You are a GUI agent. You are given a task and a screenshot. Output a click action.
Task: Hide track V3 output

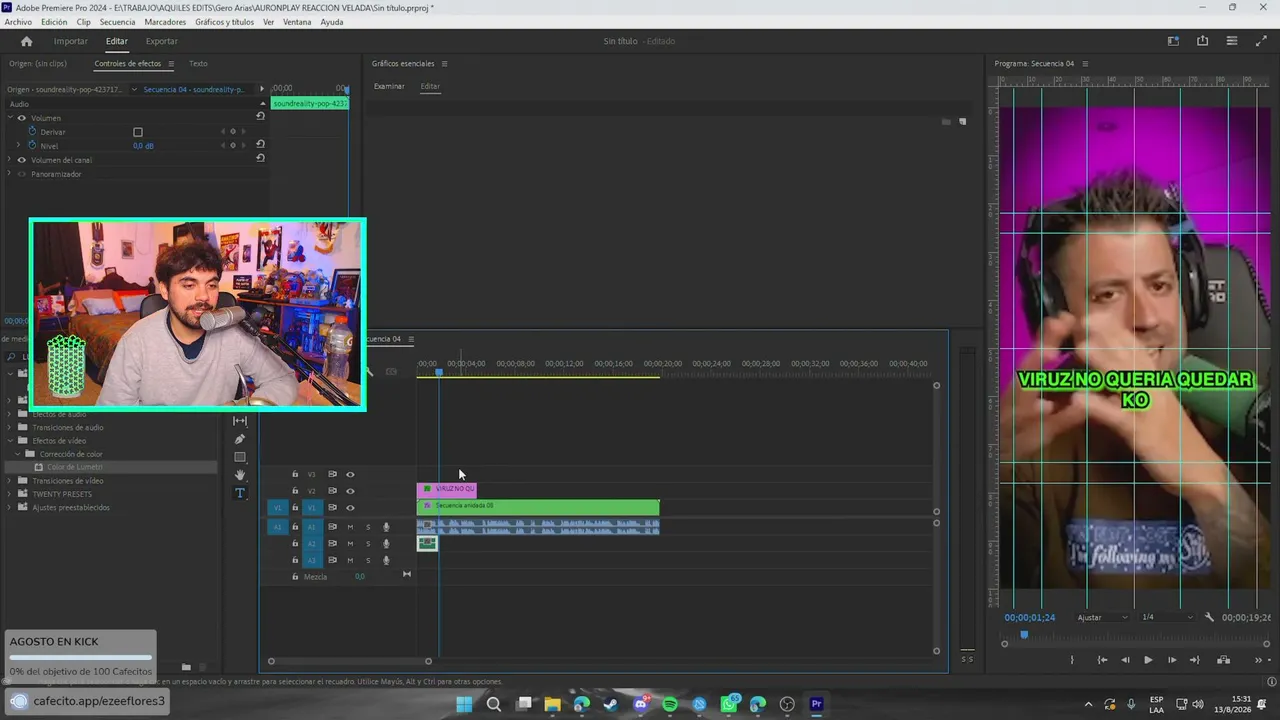point(350,474)
